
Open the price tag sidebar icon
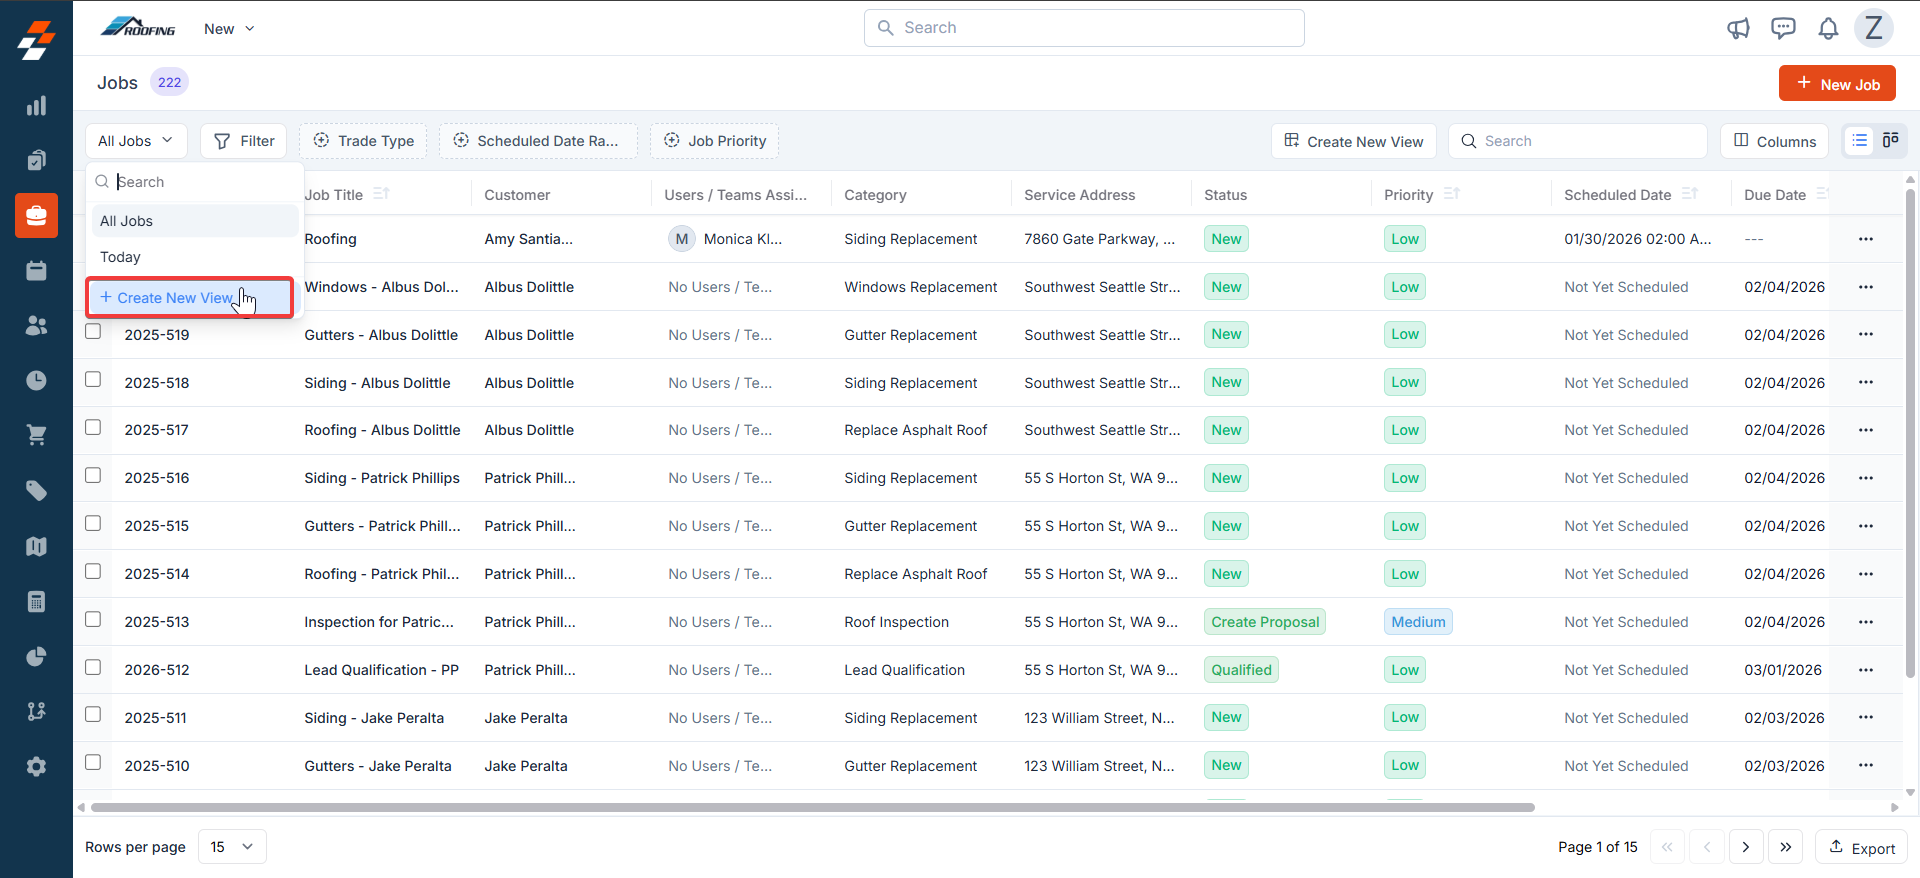click(x=36, y=490)
